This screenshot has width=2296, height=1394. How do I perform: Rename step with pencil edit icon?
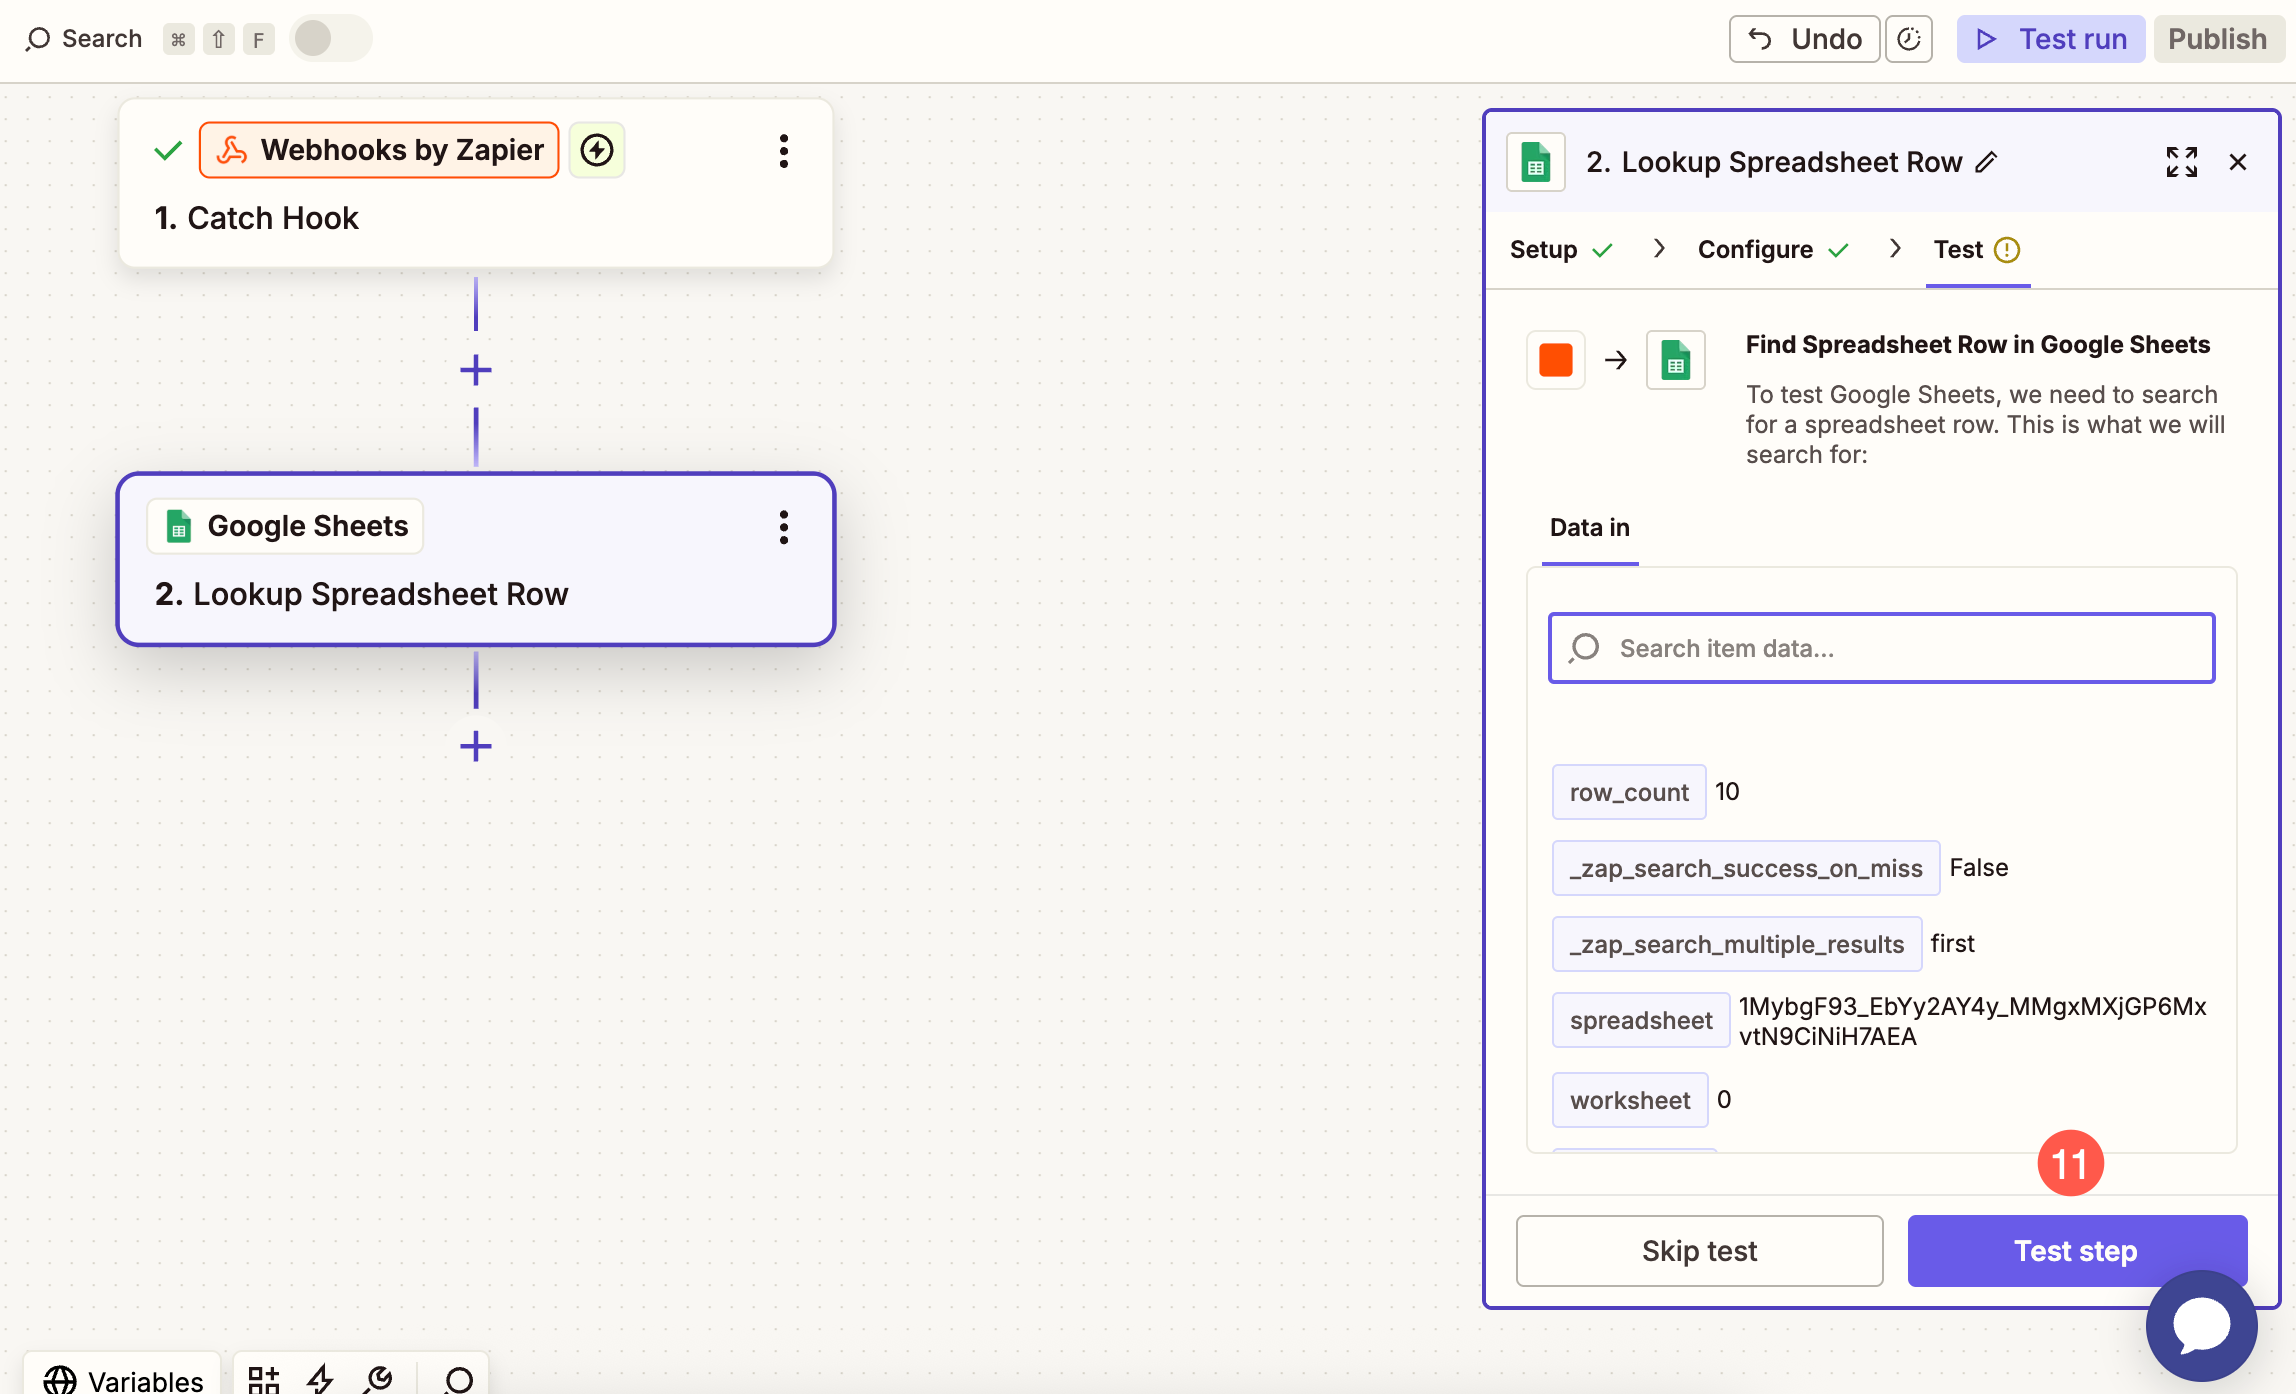[1987, 162]
